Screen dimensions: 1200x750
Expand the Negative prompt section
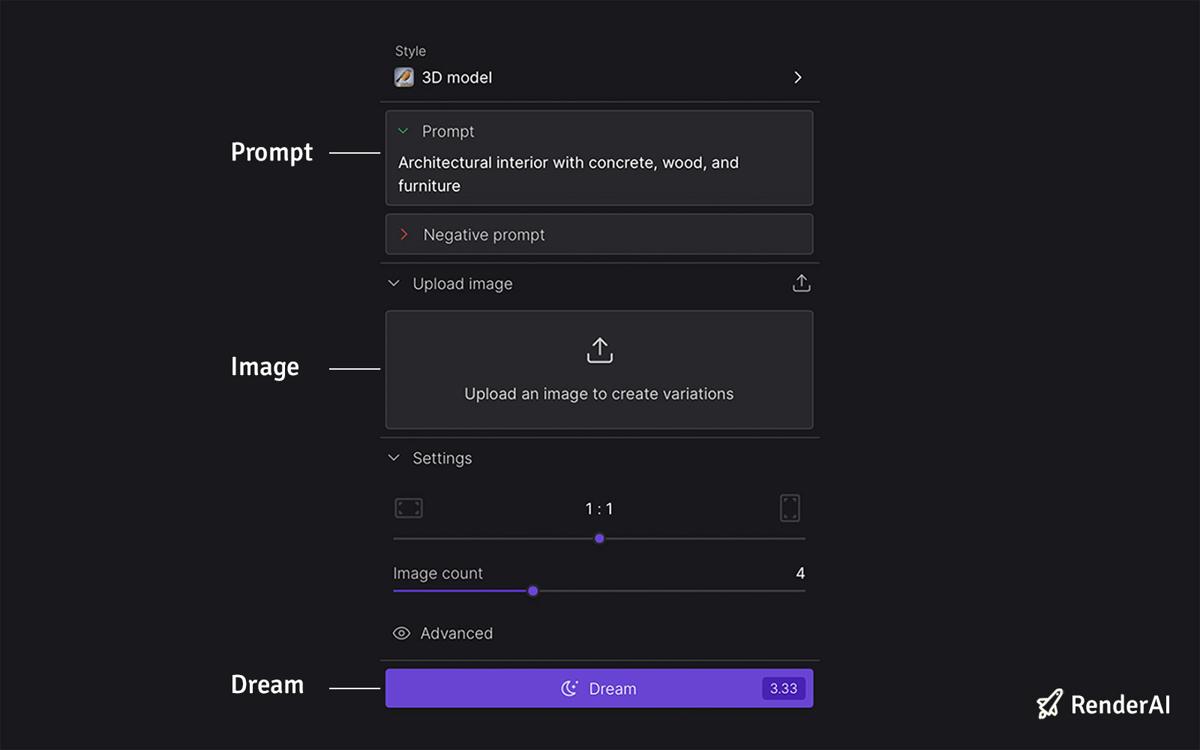[404, 234]
